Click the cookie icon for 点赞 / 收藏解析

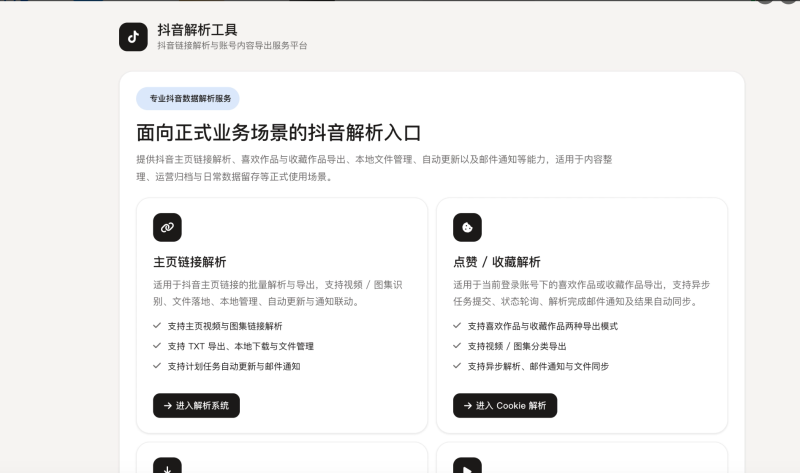point(467,228)
